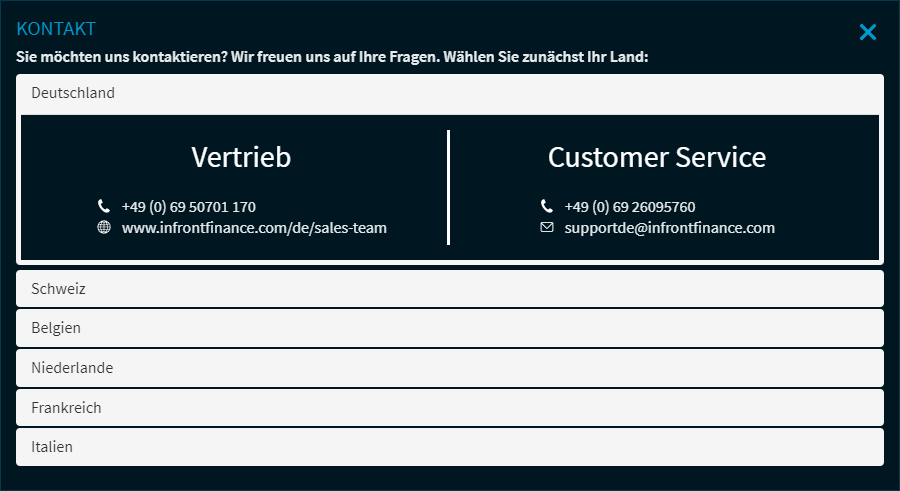Expand the Schweiz country section

pos(449,289)
